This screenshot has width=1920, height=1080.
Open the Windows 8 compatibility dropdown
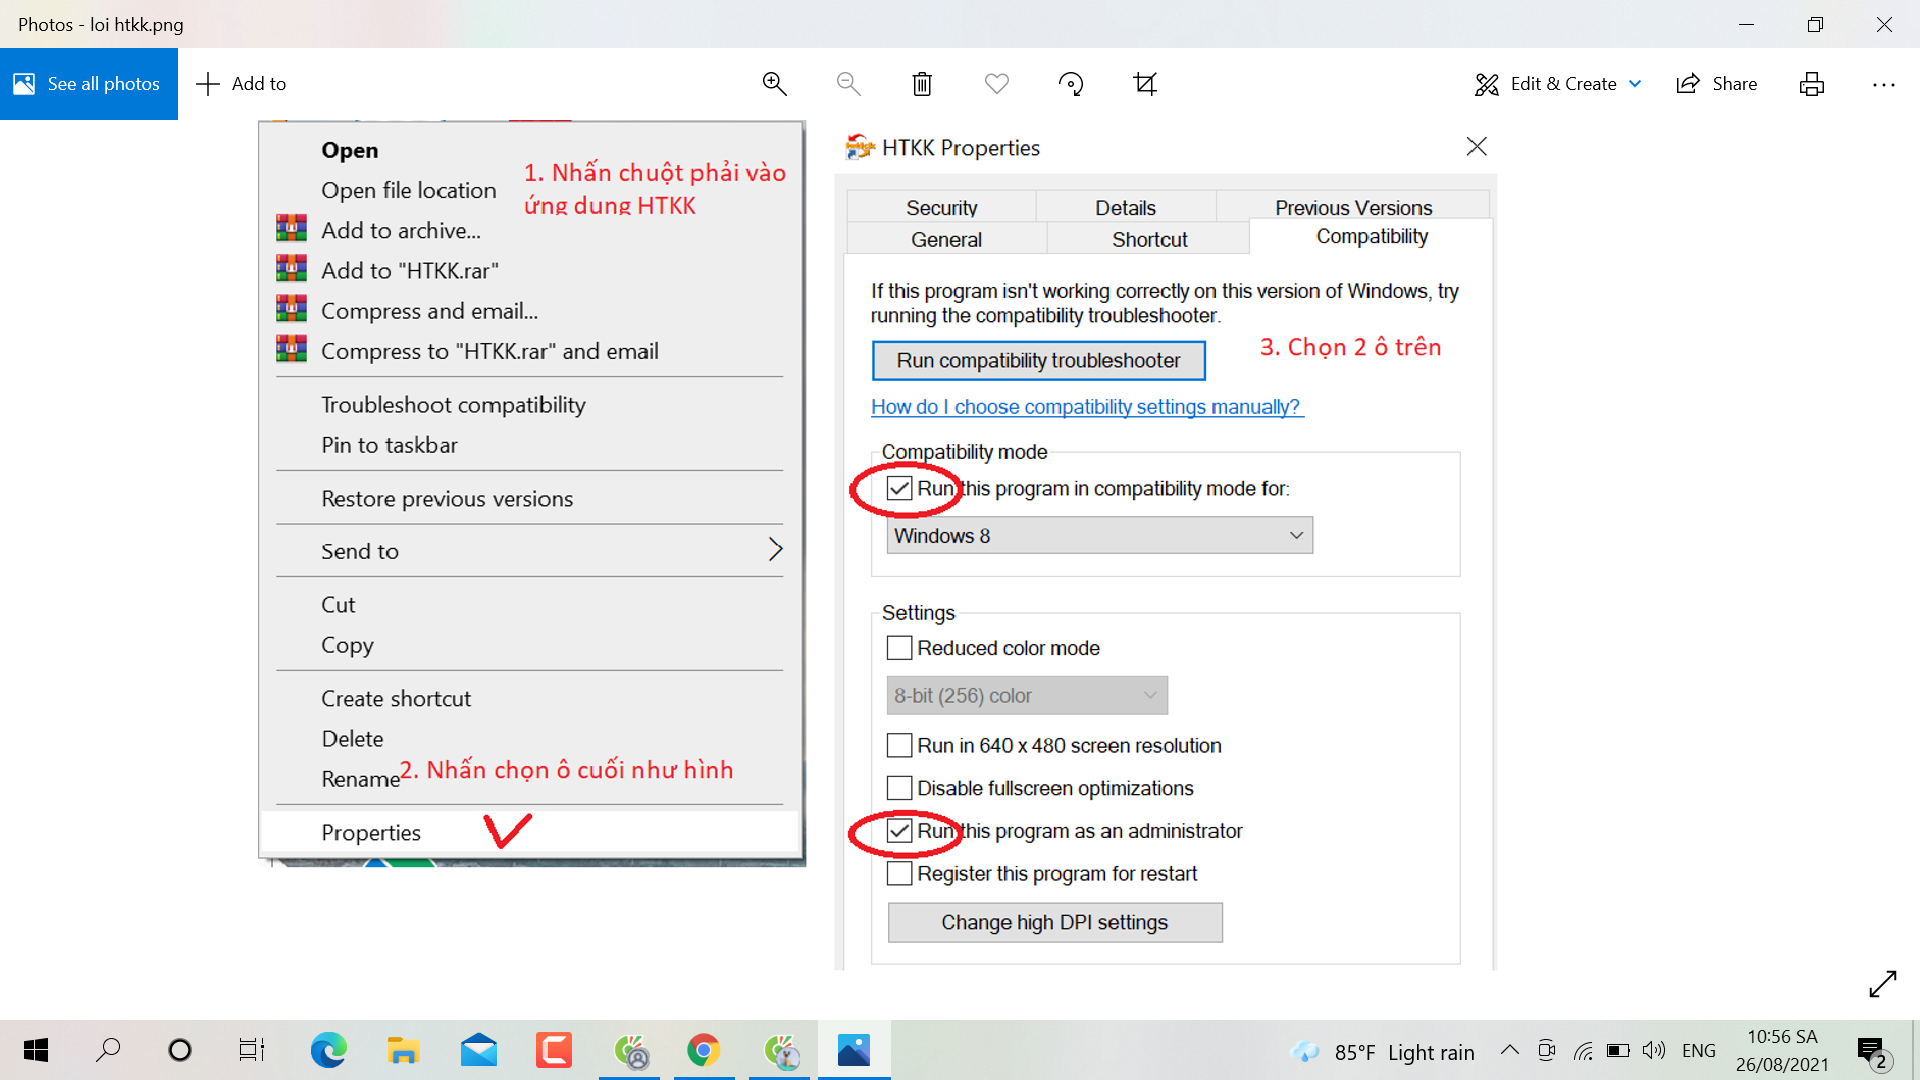click(x=1099, y=536)
